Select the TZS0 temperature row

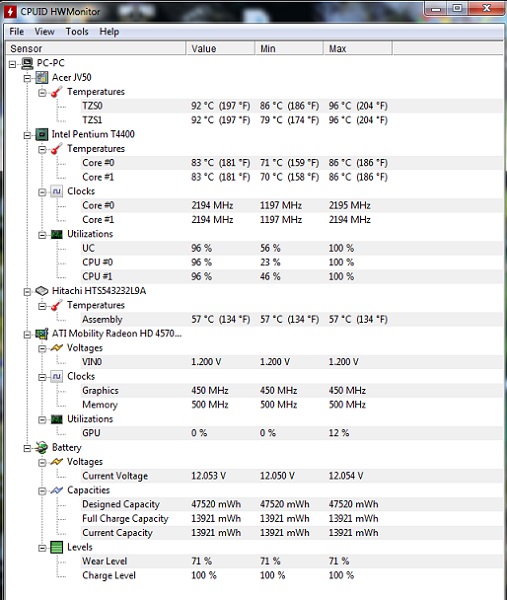[291, 106]
